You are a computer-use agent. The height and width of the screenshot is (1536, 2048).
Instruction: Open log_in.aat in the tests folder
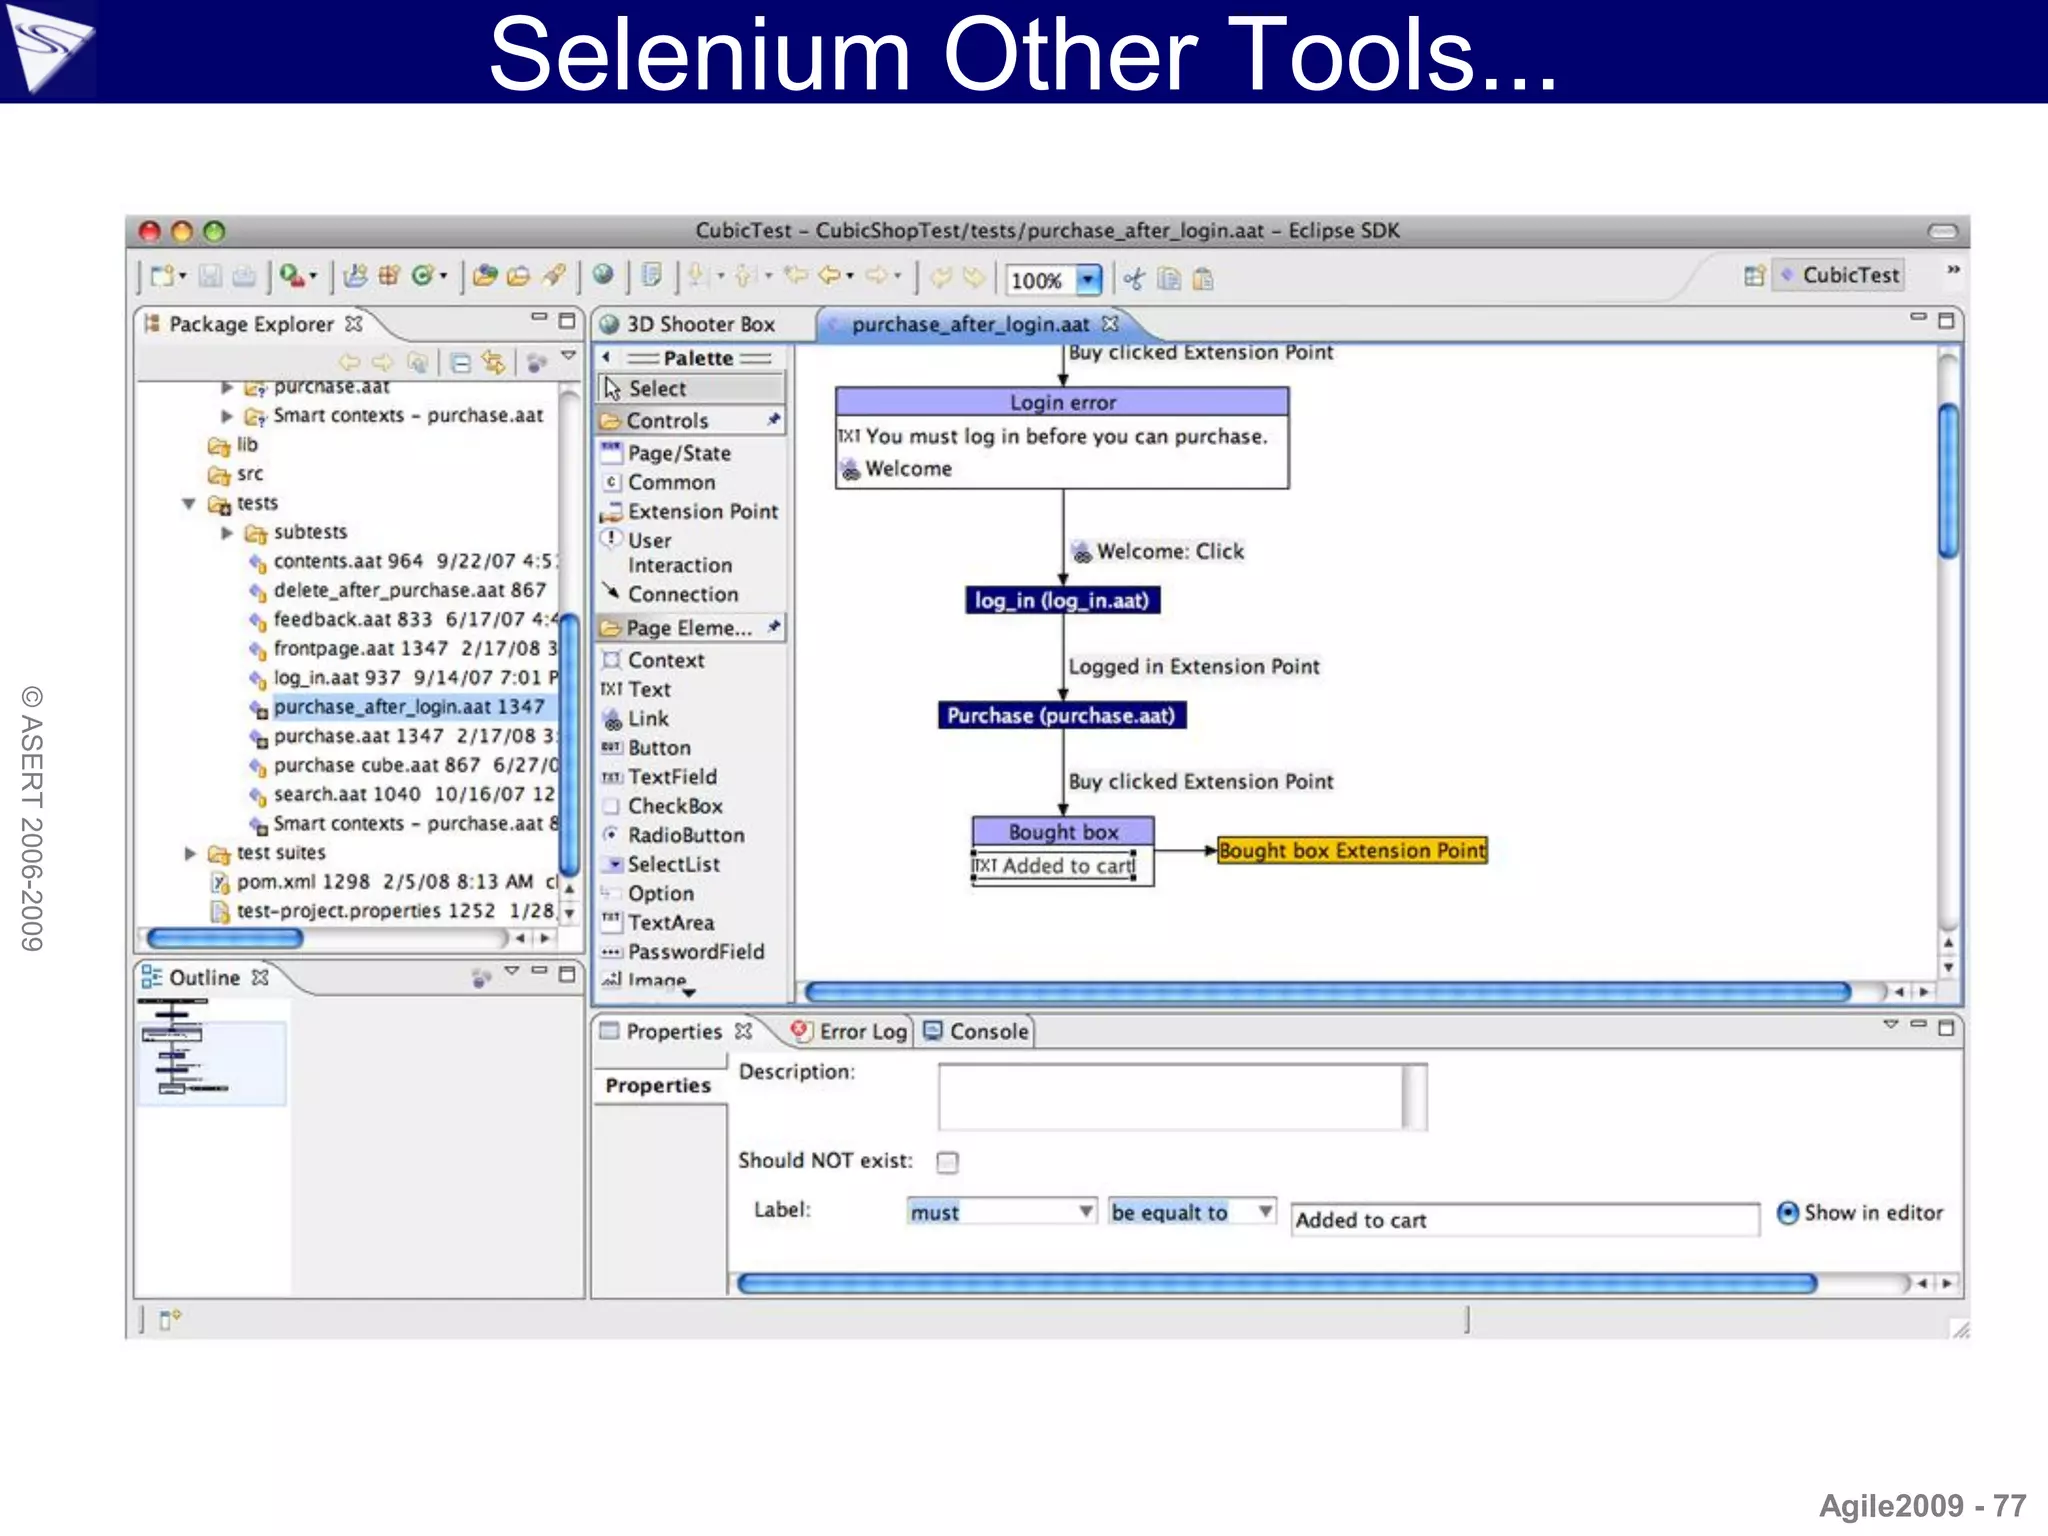[x=405, y=677]
